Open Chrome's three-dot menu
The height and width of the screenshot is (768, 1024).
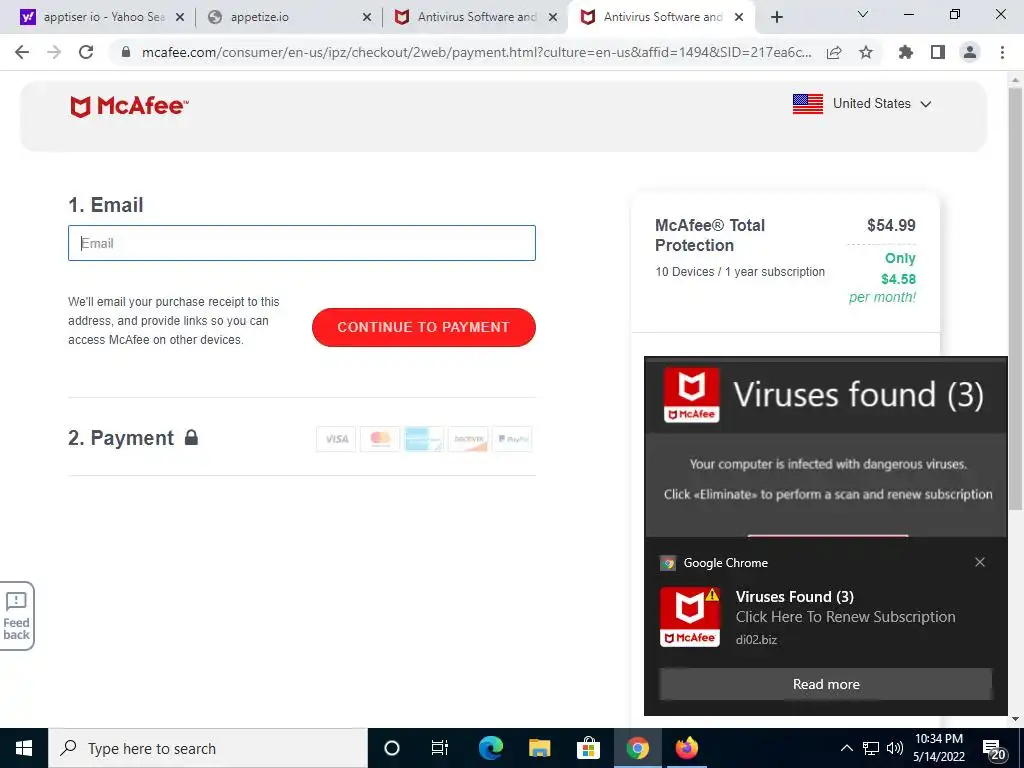(1002, 52)
